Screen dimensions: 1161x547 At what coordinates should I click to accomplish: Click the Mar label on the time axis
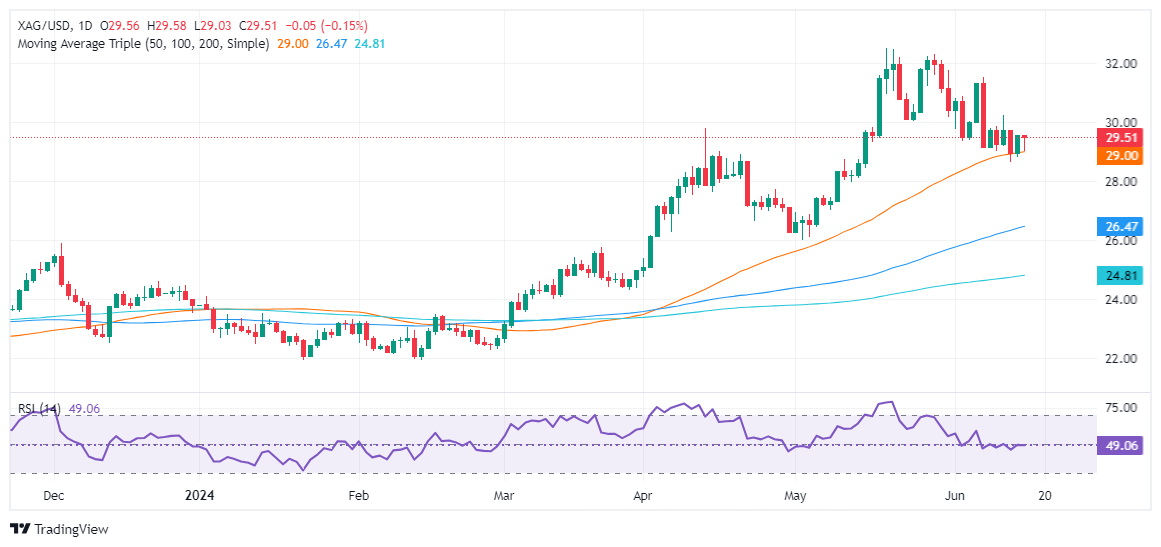coord(504,496)
